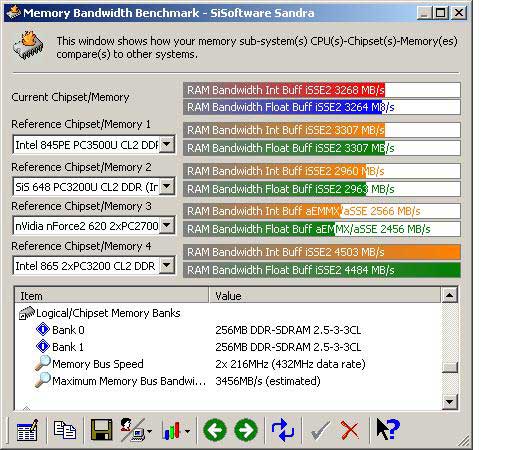Click the list scroll up arrow
The height and width of the screenshot is (450, 512).
[x=449, y=295]
